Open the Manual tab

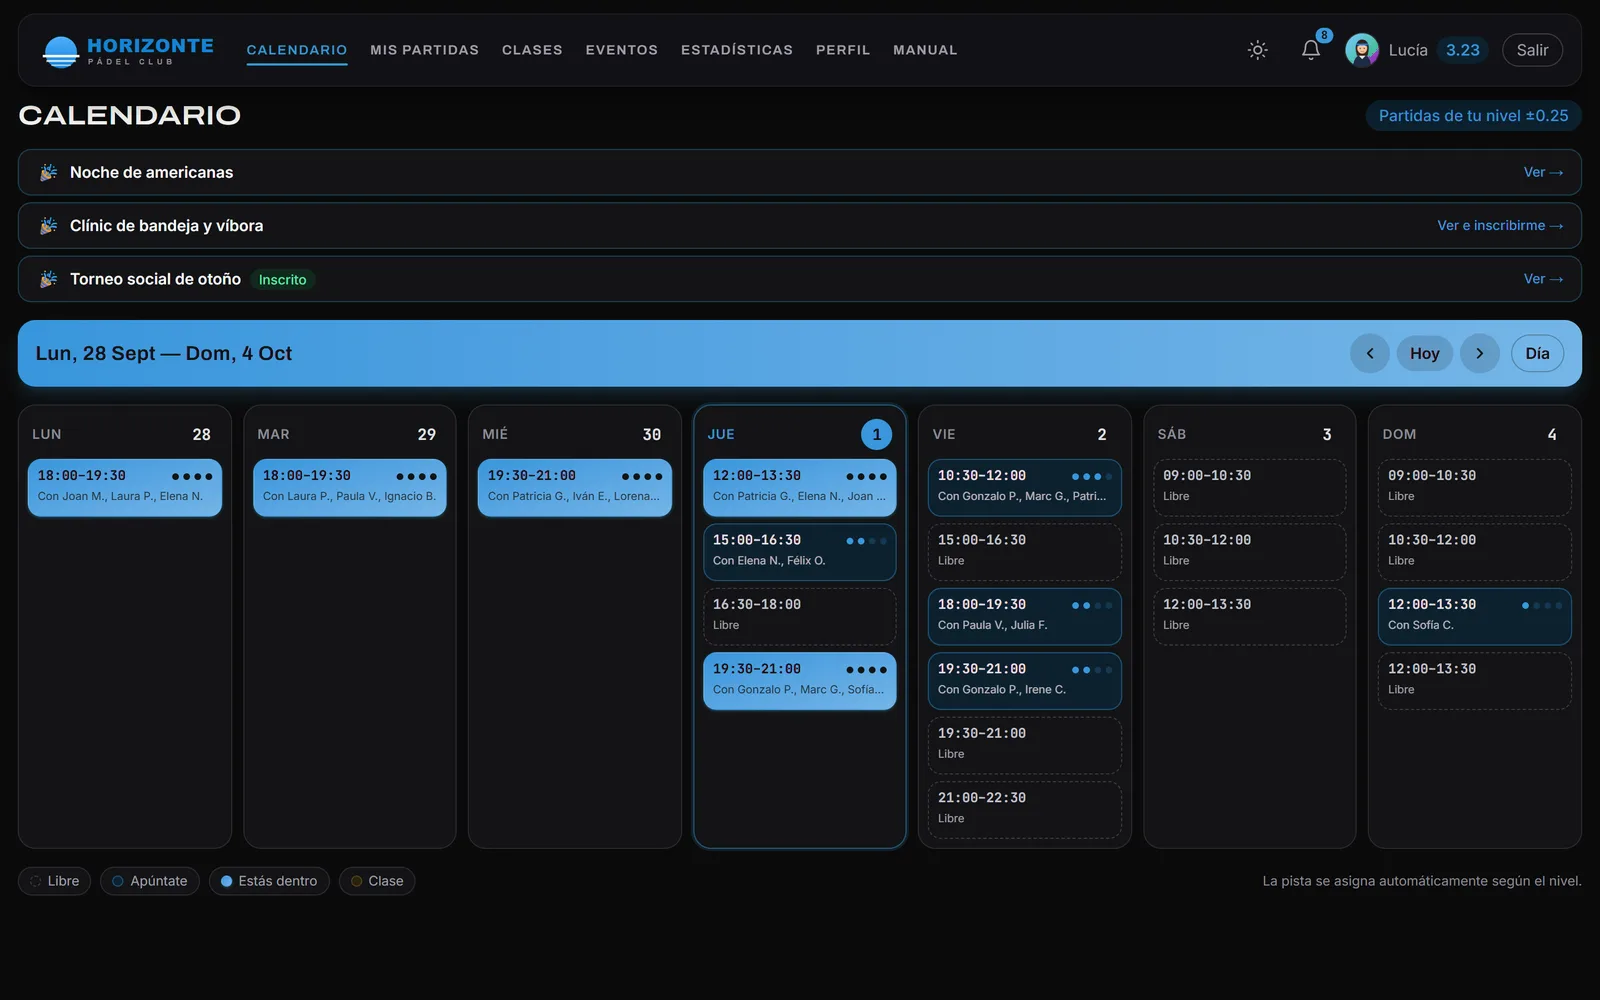coord(925,50)
